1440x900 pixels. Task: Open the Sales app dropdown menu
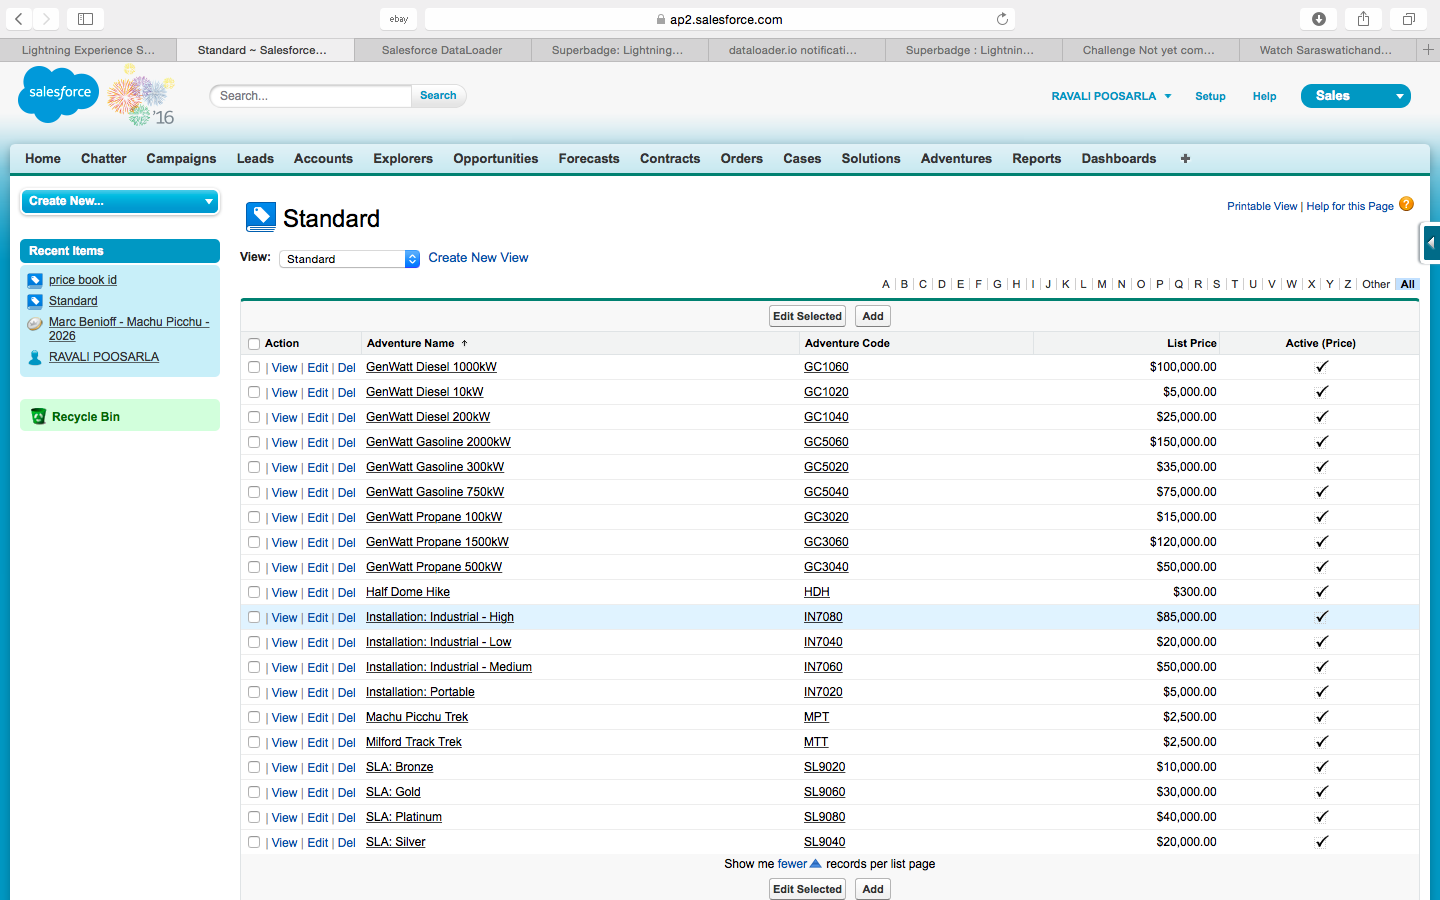(x=1355, y=96)
